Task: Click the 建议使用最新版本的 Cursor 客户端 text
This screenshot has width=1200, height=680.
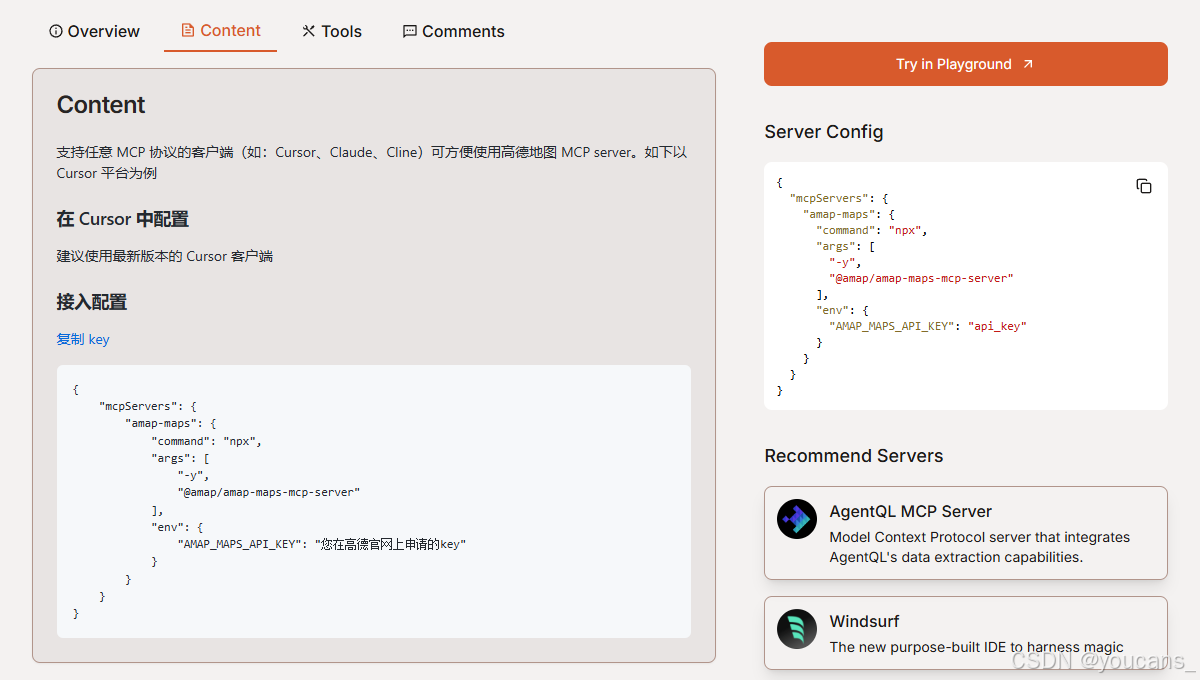Action: pyautogui.click(x=165, y=256)
